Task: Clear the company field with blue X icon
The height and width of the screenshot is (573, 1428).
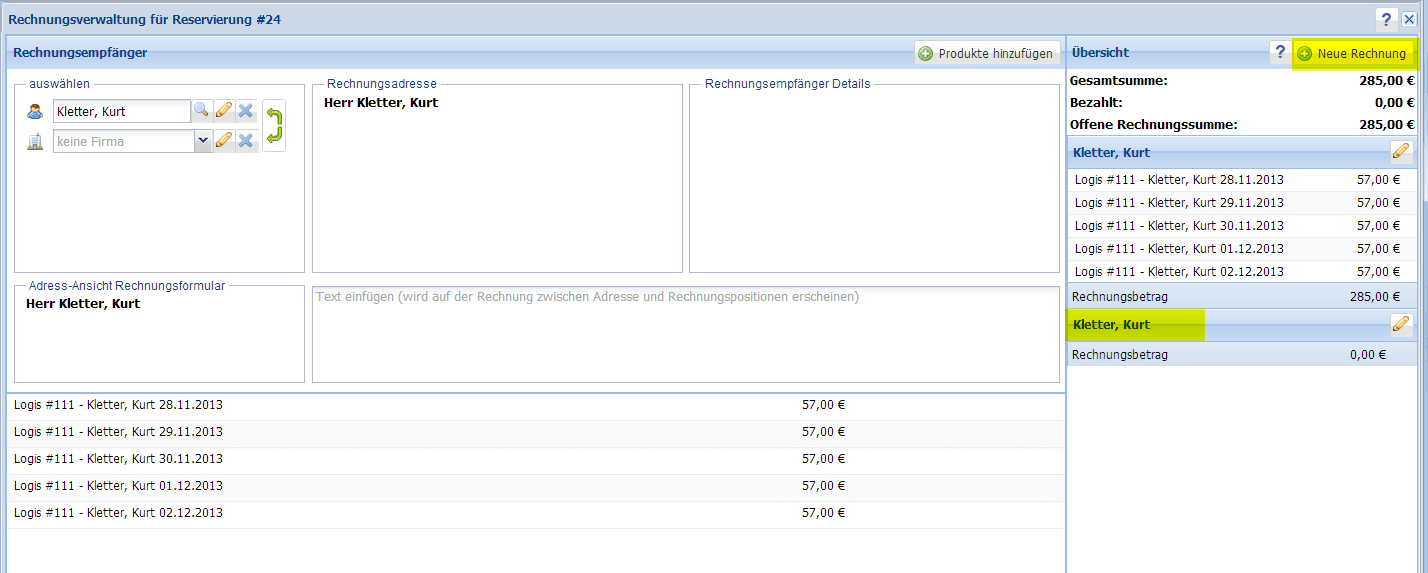Action: coord(246,141)
